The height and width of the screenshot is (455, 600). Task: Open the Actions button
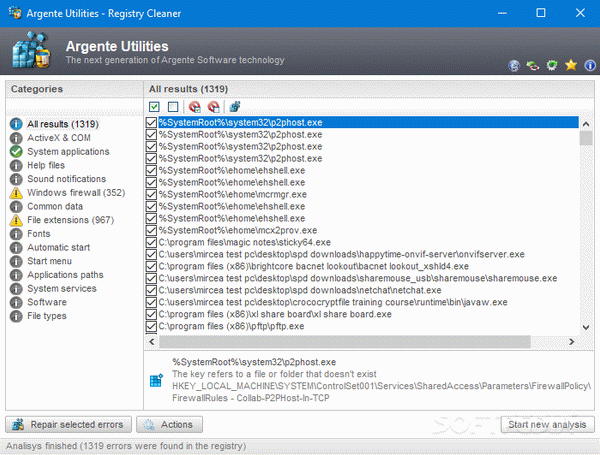(170, 424)
